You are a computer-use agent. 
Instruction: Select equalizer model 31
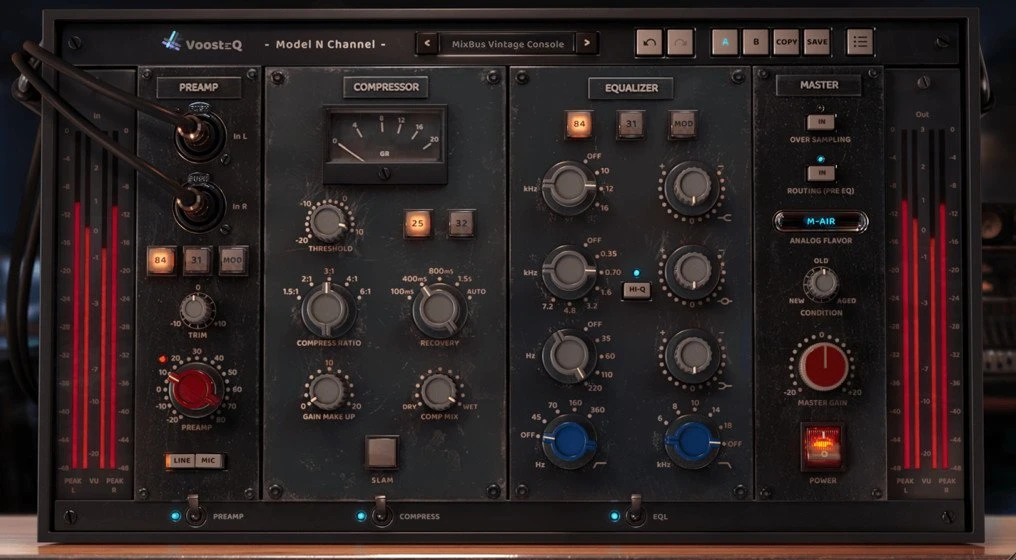click(630, 124)
